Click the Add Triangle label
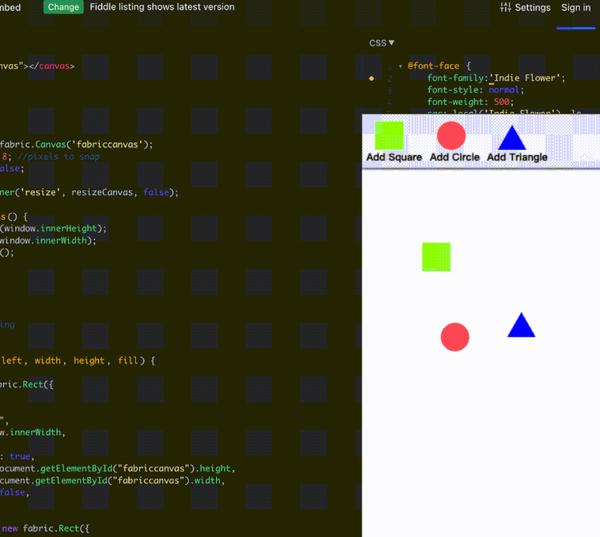The width and height of the screenshot is (600, 537). pos(517,157)
